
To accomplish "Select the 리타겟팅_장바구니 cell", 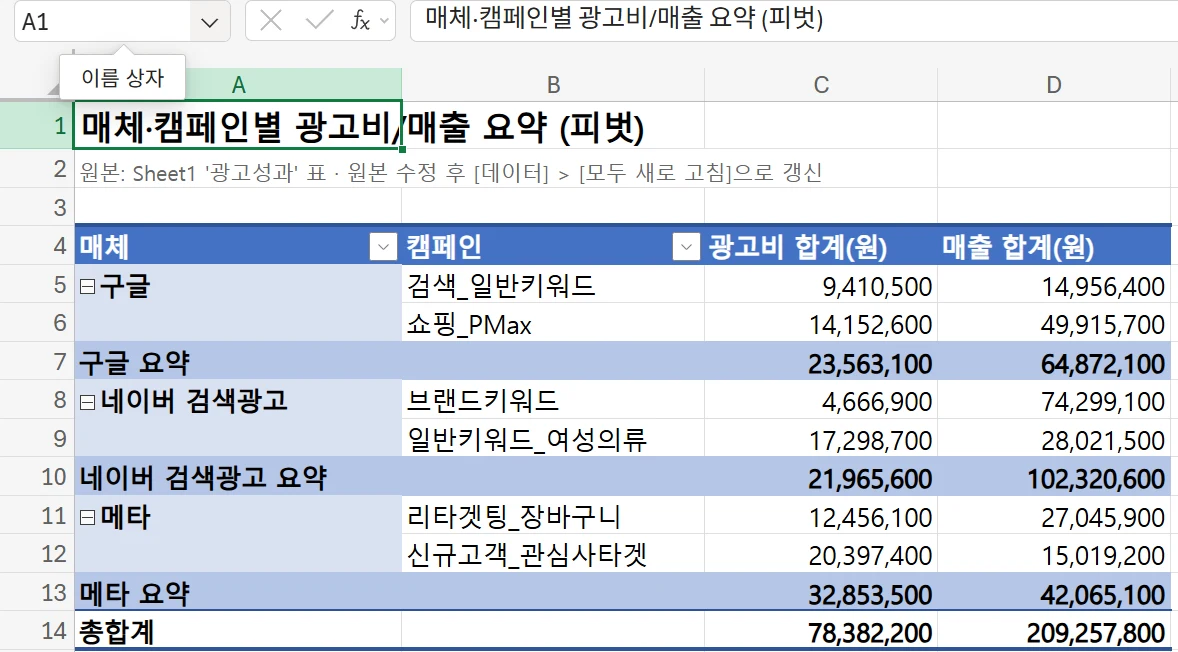I will [x=553, y=516].
